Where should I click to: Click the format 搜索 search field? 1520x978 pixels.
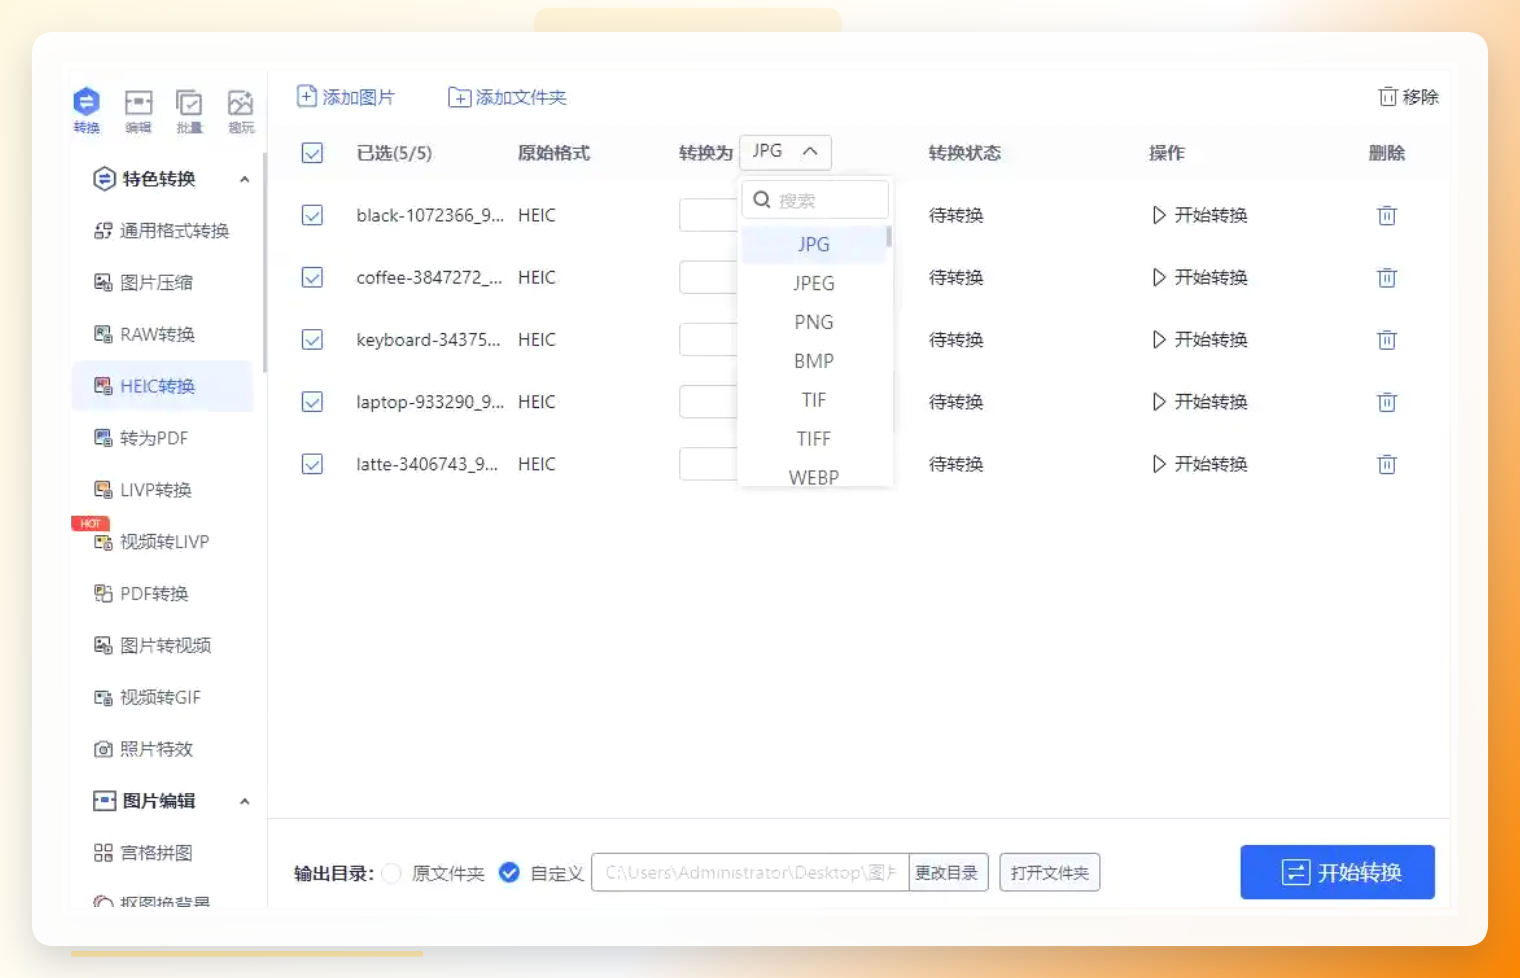click(x=815, y=200)
